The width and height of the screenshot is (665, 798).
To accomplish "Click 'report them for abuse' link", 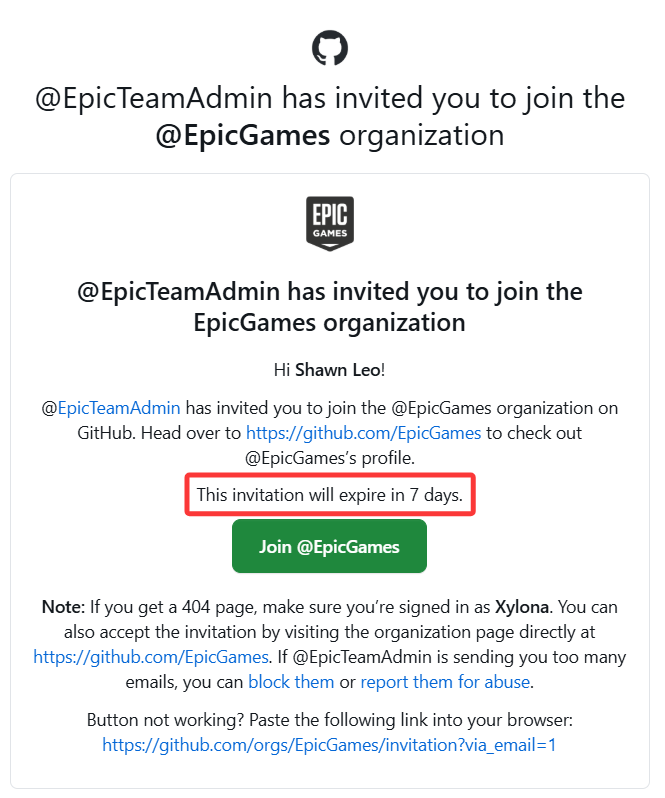I will click(445, 681).
